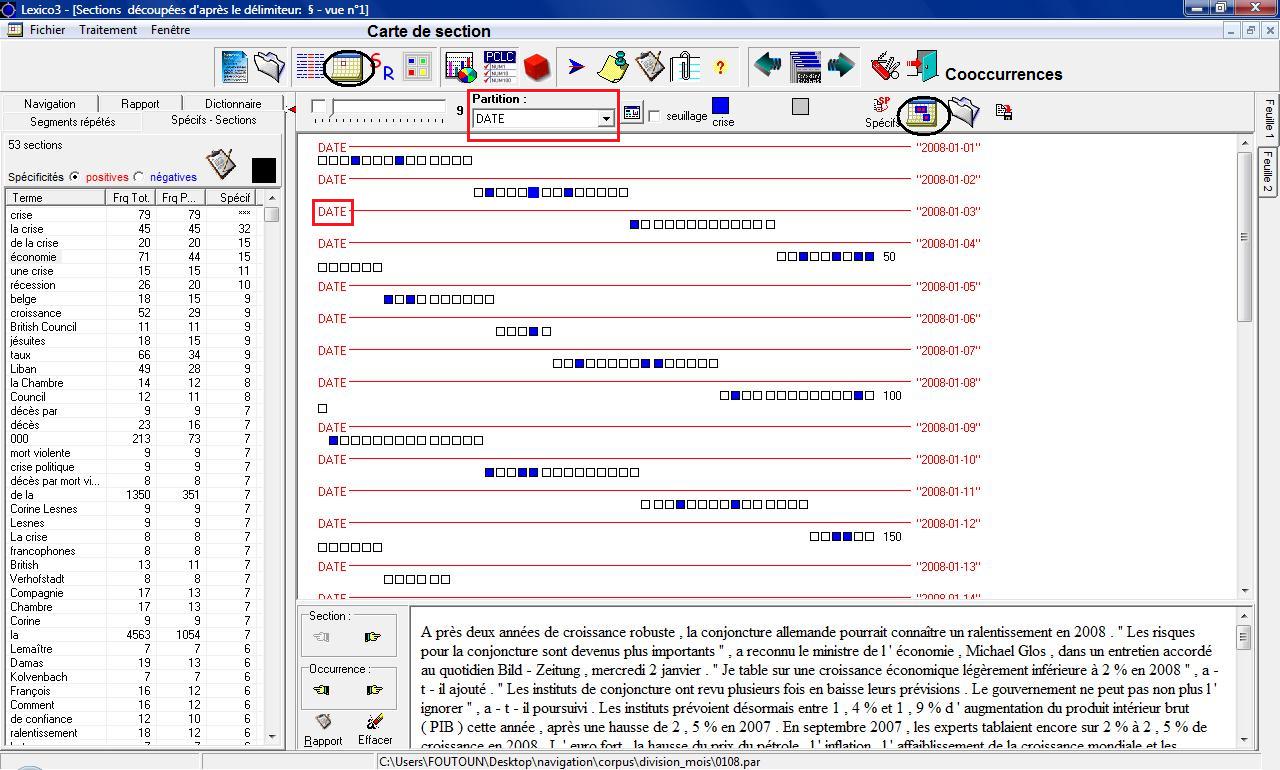Click the yellow pinned note icon

coord(612,67)
